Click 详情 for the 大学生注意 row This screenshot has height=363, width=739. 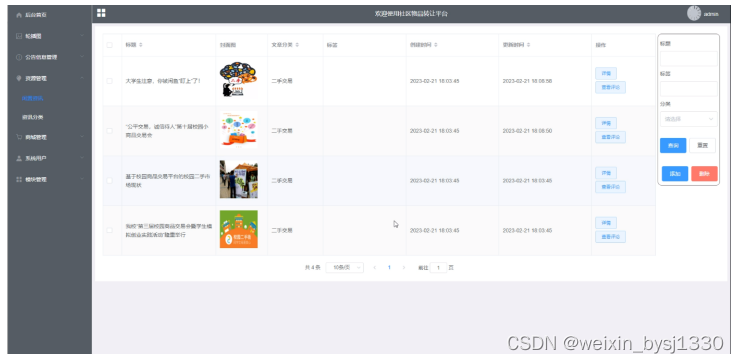(606, 74)
